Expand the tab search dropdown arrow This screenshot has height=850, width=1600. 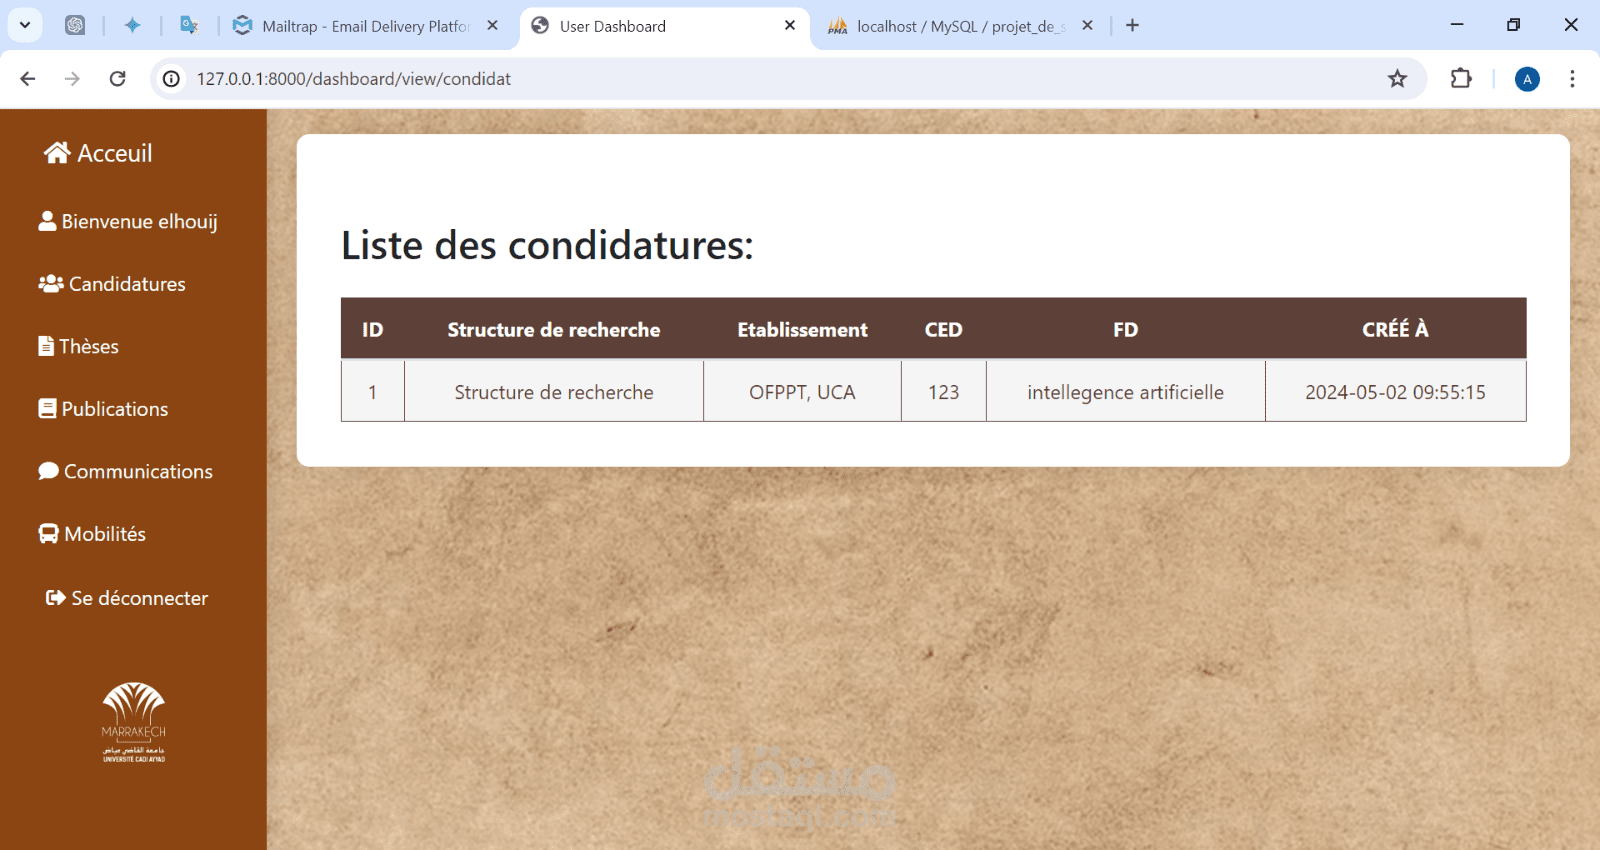[25, 26]
